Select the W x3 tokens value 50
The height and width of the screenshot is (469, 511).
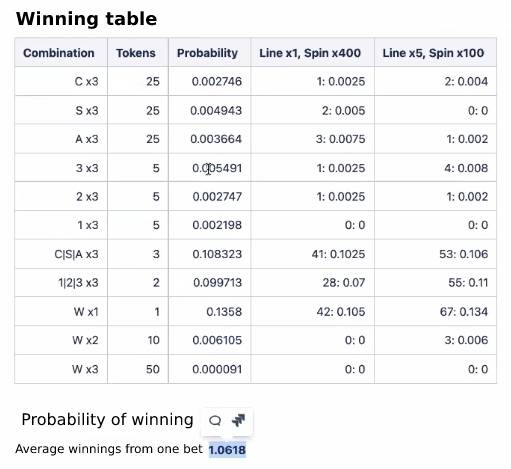point(138,369)
